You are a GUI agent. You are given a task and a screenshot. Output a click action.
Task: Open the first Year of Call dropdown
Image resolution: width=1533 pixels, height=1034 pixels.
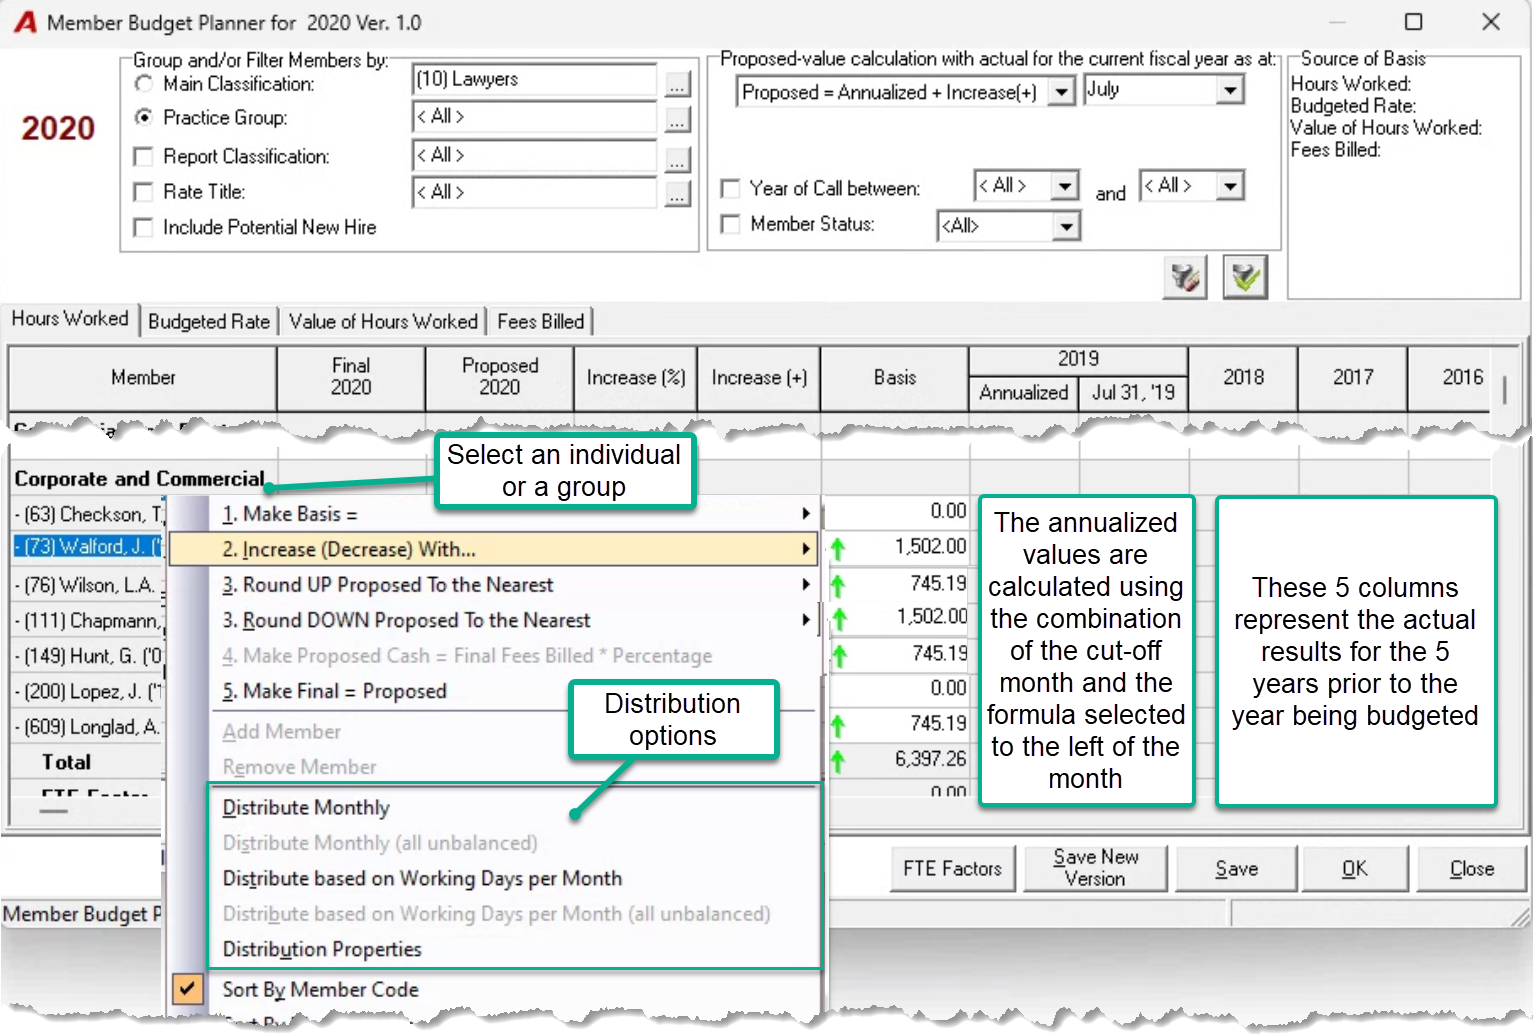[1065, 186]
